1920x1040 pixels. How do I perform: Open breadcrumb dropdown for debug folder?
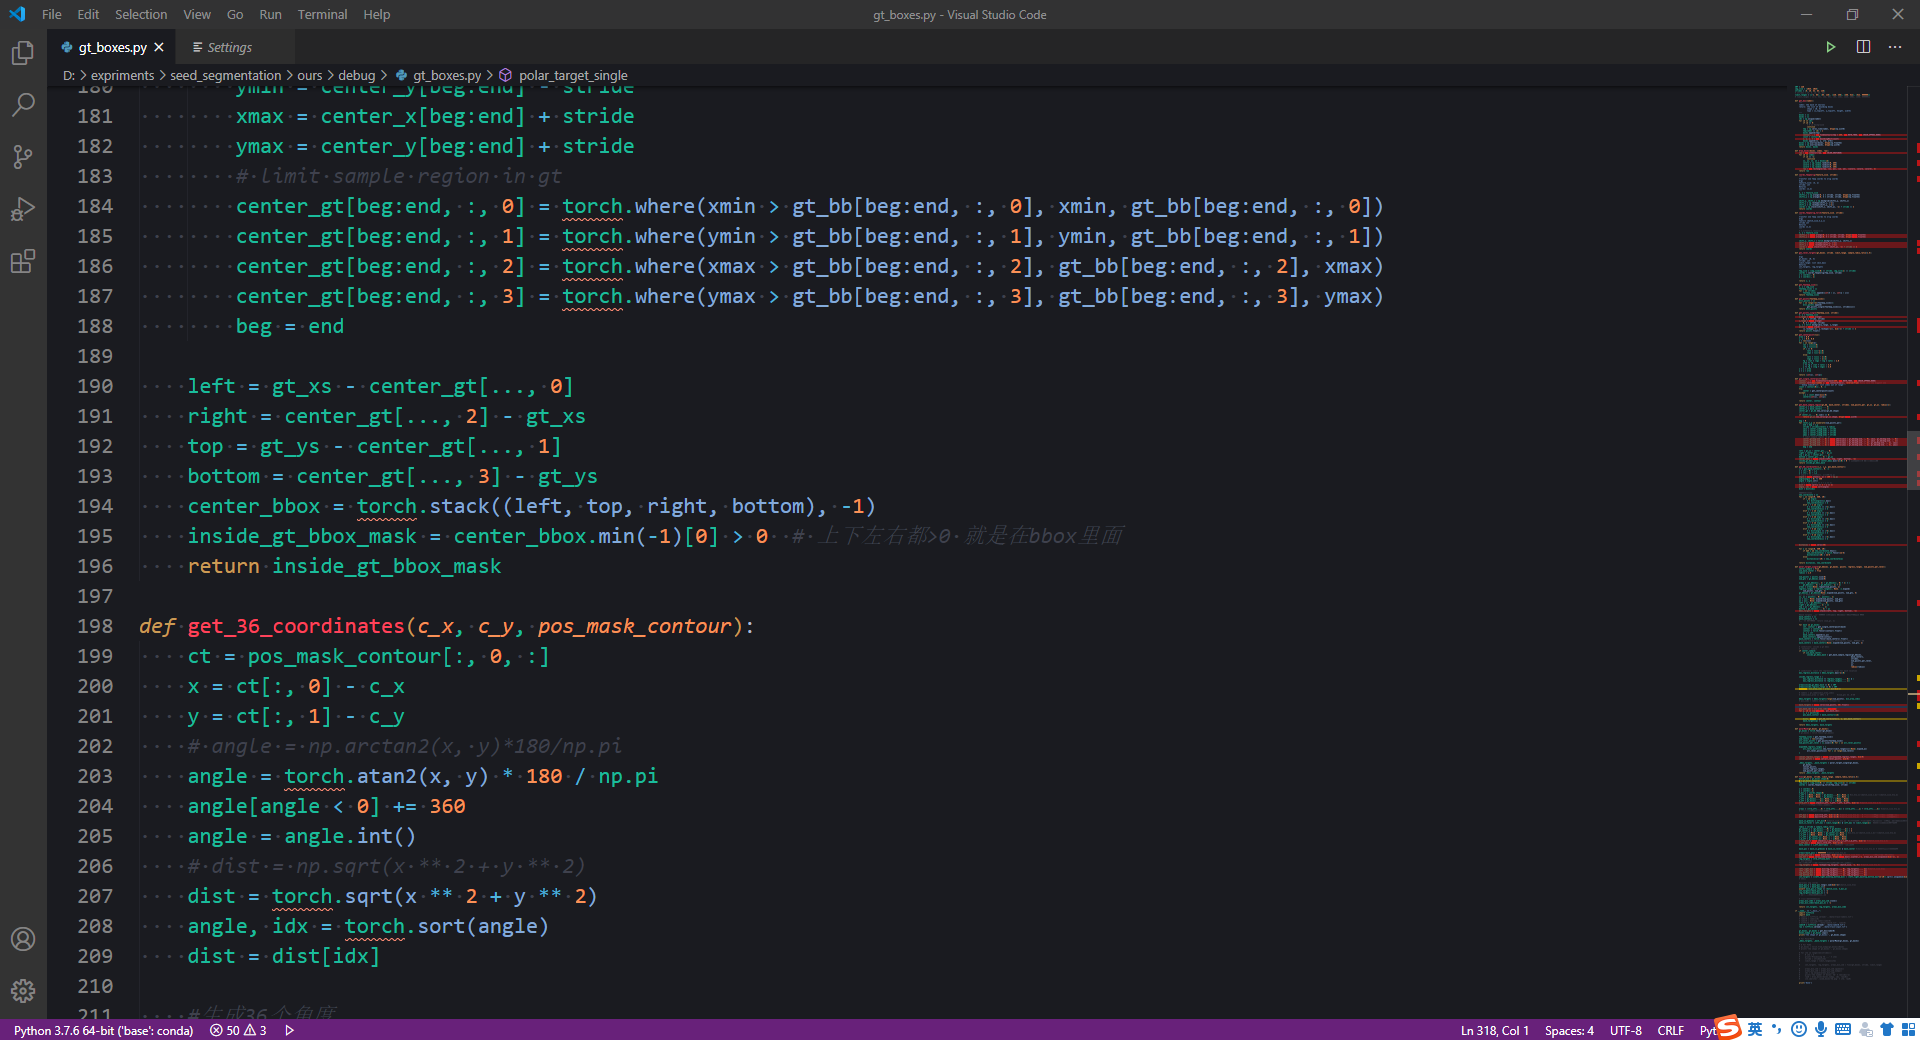pos(356,75)
